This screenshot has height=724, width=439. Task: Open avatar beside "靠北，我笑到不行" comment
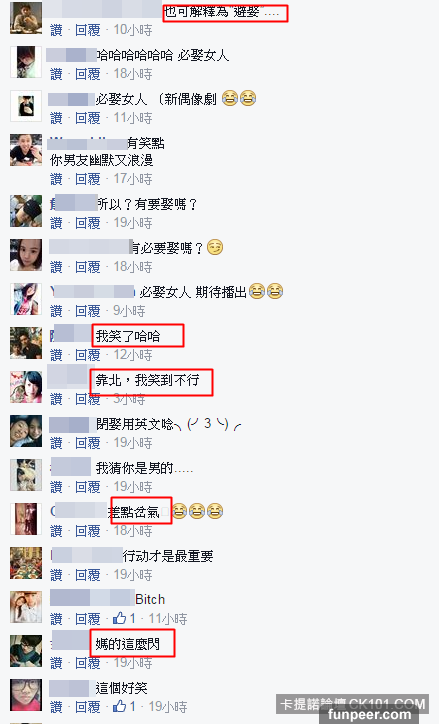[x=26, y=387]
